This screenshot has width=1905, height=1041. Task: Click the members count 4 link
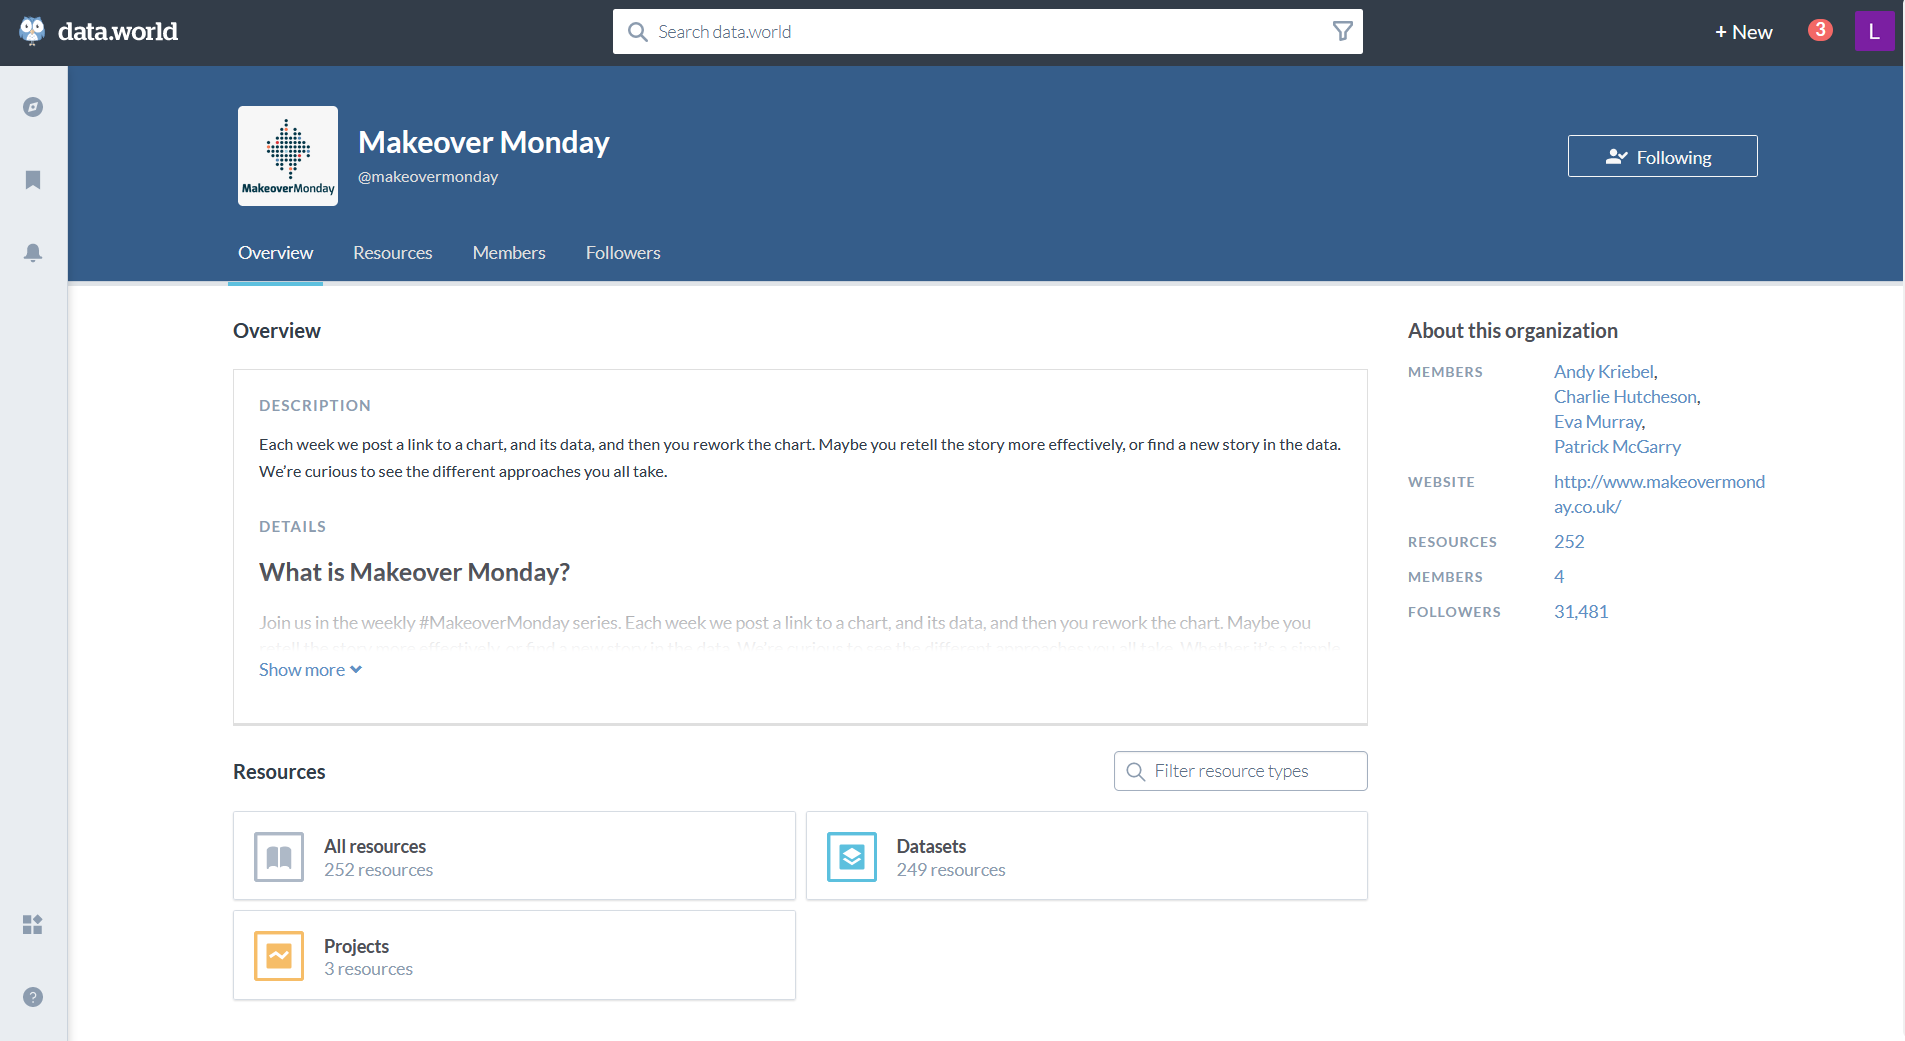[x=1559, y=577]
